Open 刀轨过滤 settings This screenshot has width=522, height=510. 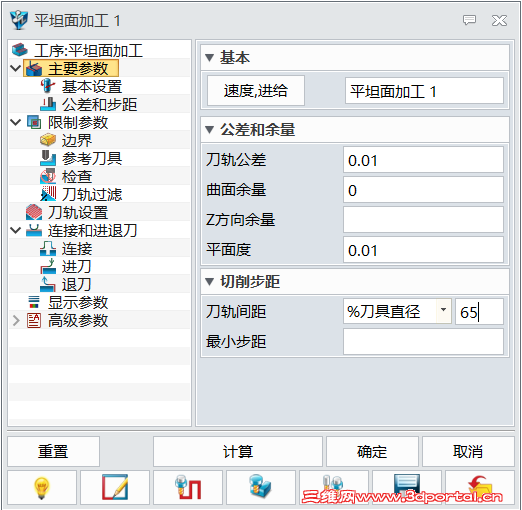point(92,194)
